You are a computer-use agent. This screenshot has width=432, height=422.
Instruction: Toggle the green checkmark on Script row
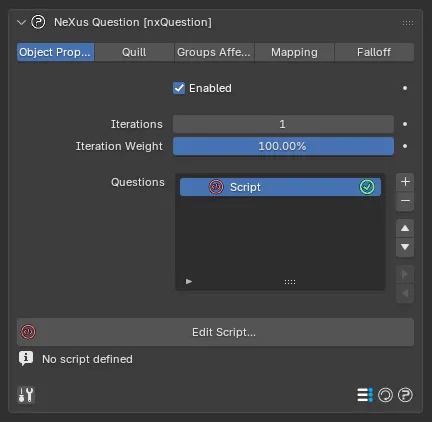[x=367, y=187]
